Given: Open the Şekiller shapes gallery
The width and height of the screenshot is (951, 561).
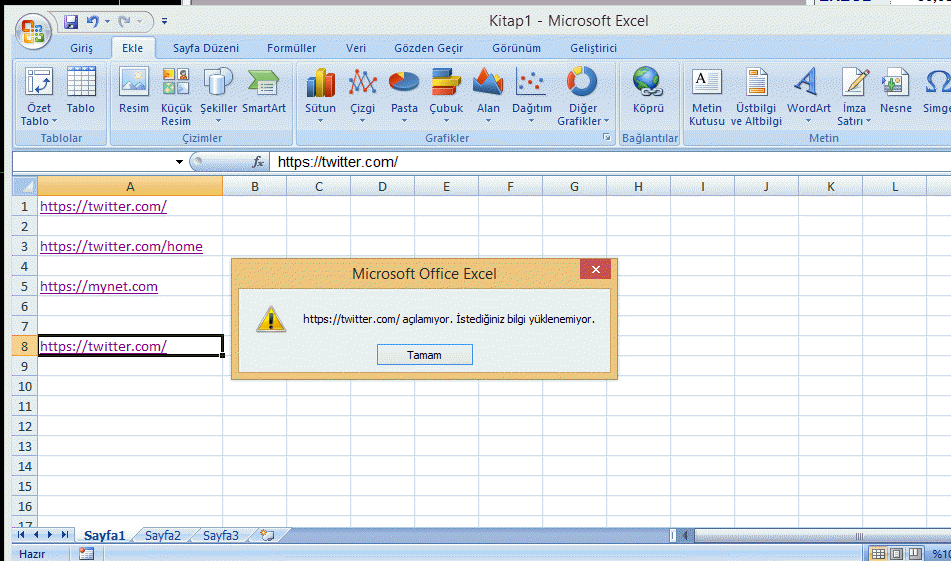Looking at the screenshot, I should pyautogui.click(x=218, y=96).
